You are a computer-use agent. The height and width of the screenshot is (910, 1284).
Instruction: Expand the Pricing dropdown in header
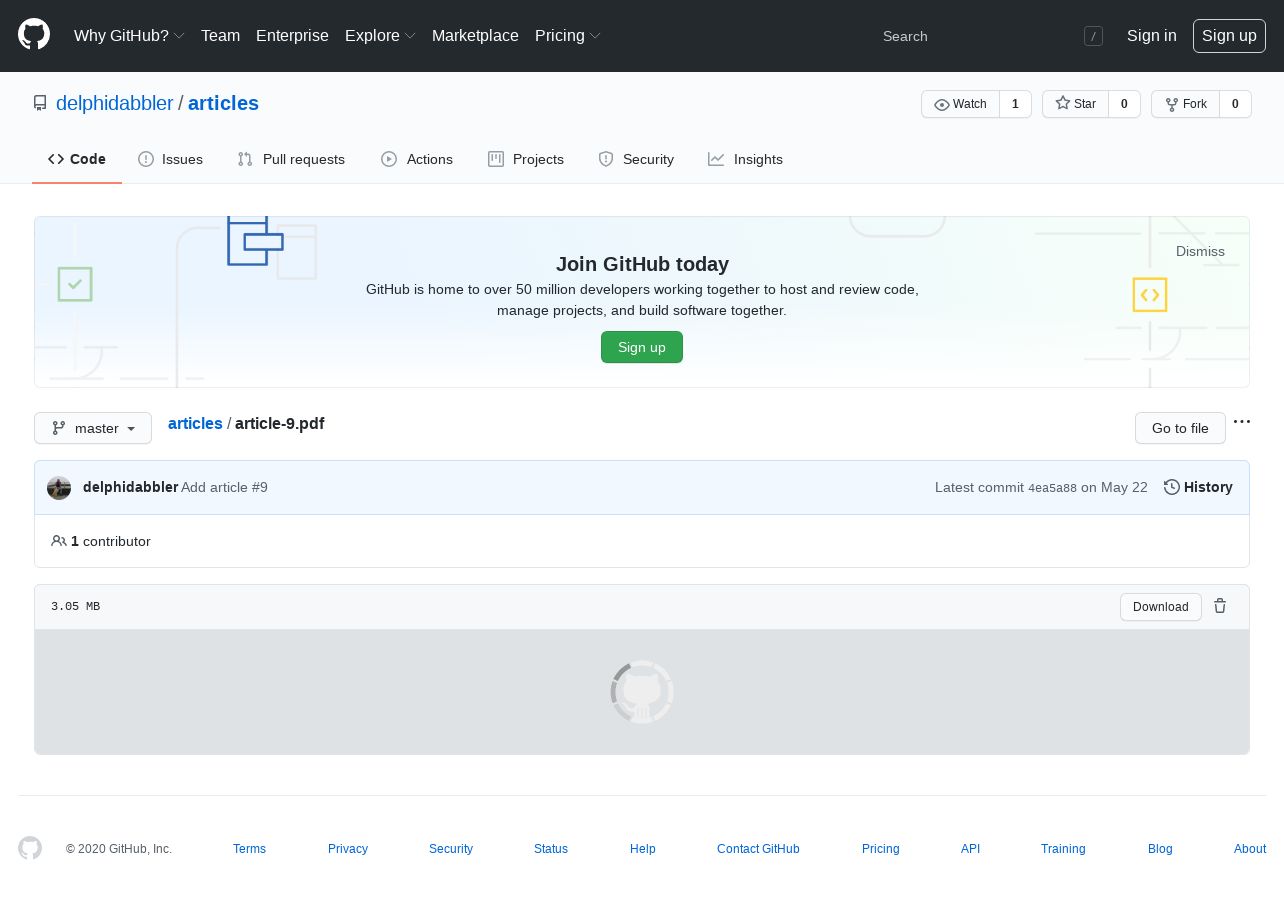567,35
